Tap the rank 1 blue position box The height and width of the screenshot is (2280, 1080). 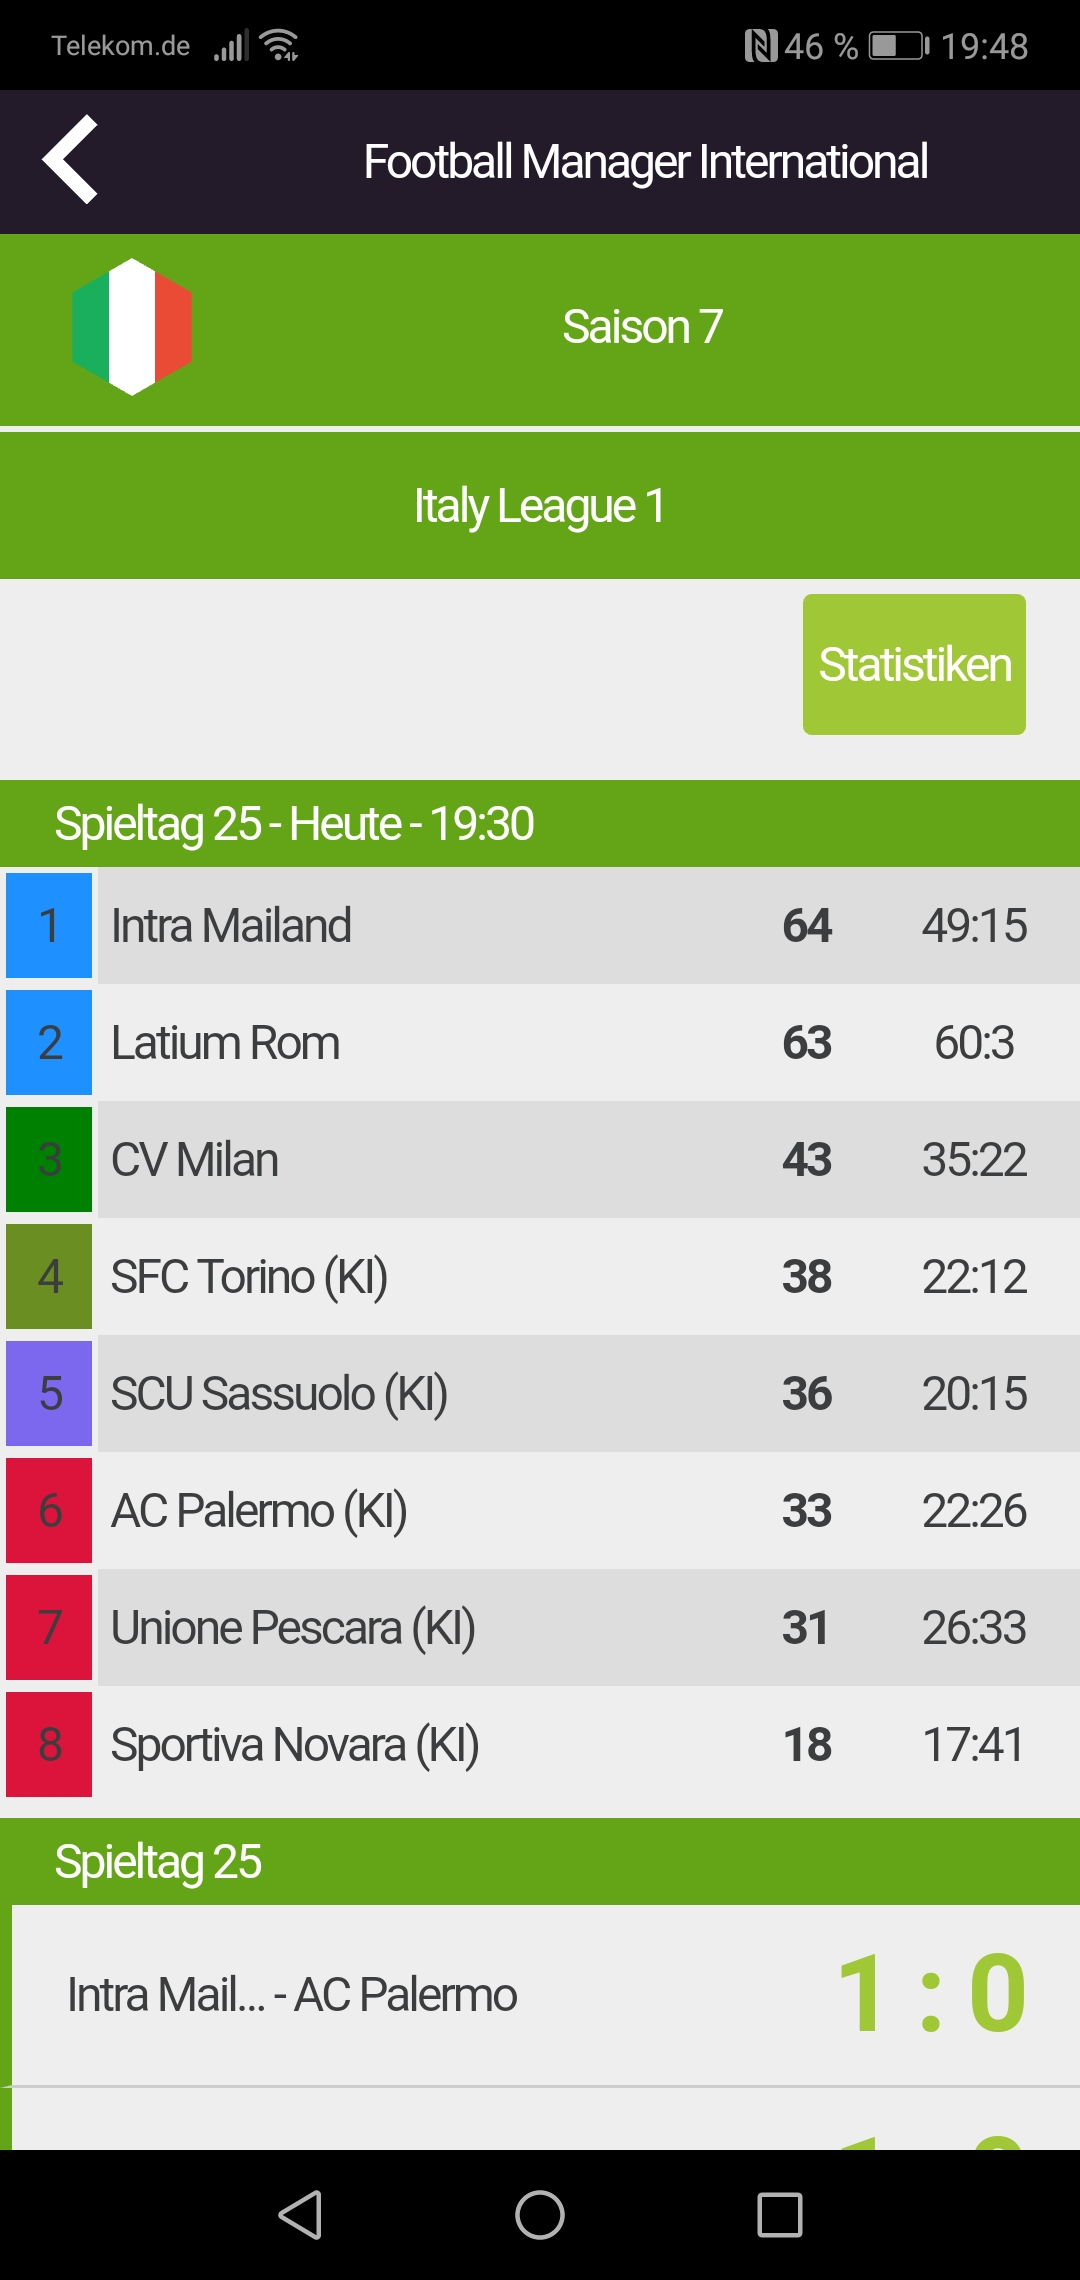[49, 925]
